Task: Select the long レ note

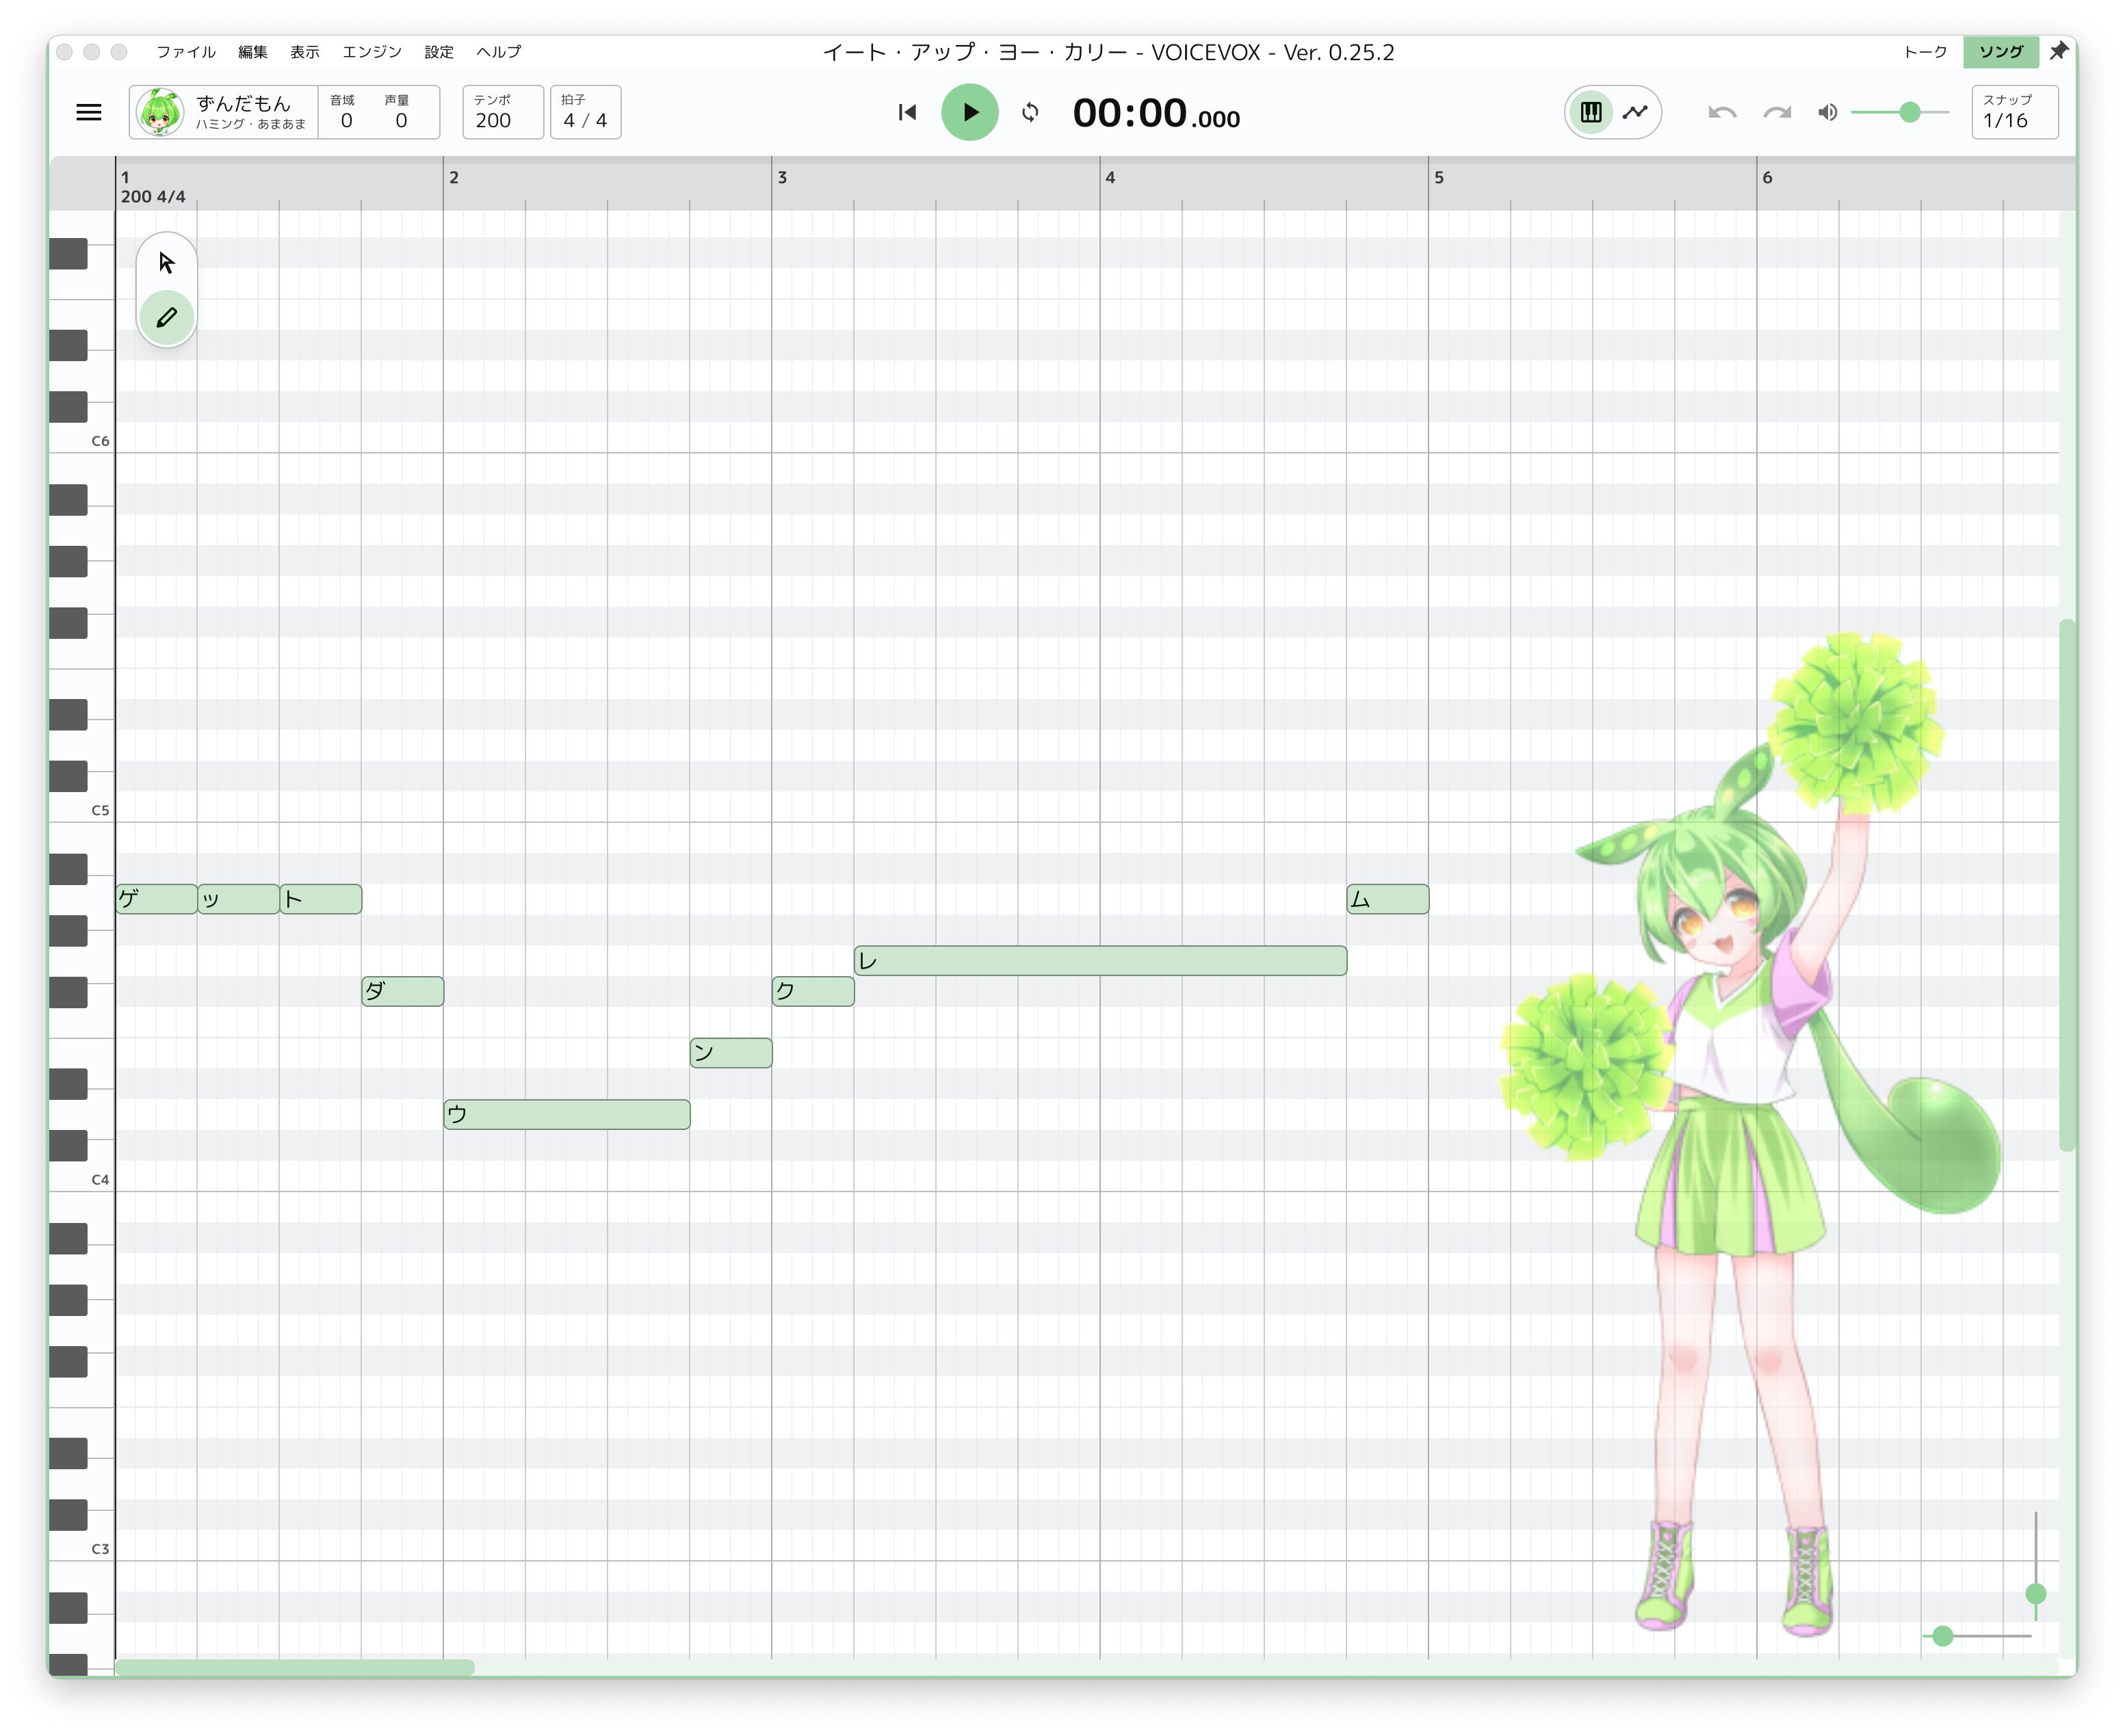Action: (x=1100, y=961)
